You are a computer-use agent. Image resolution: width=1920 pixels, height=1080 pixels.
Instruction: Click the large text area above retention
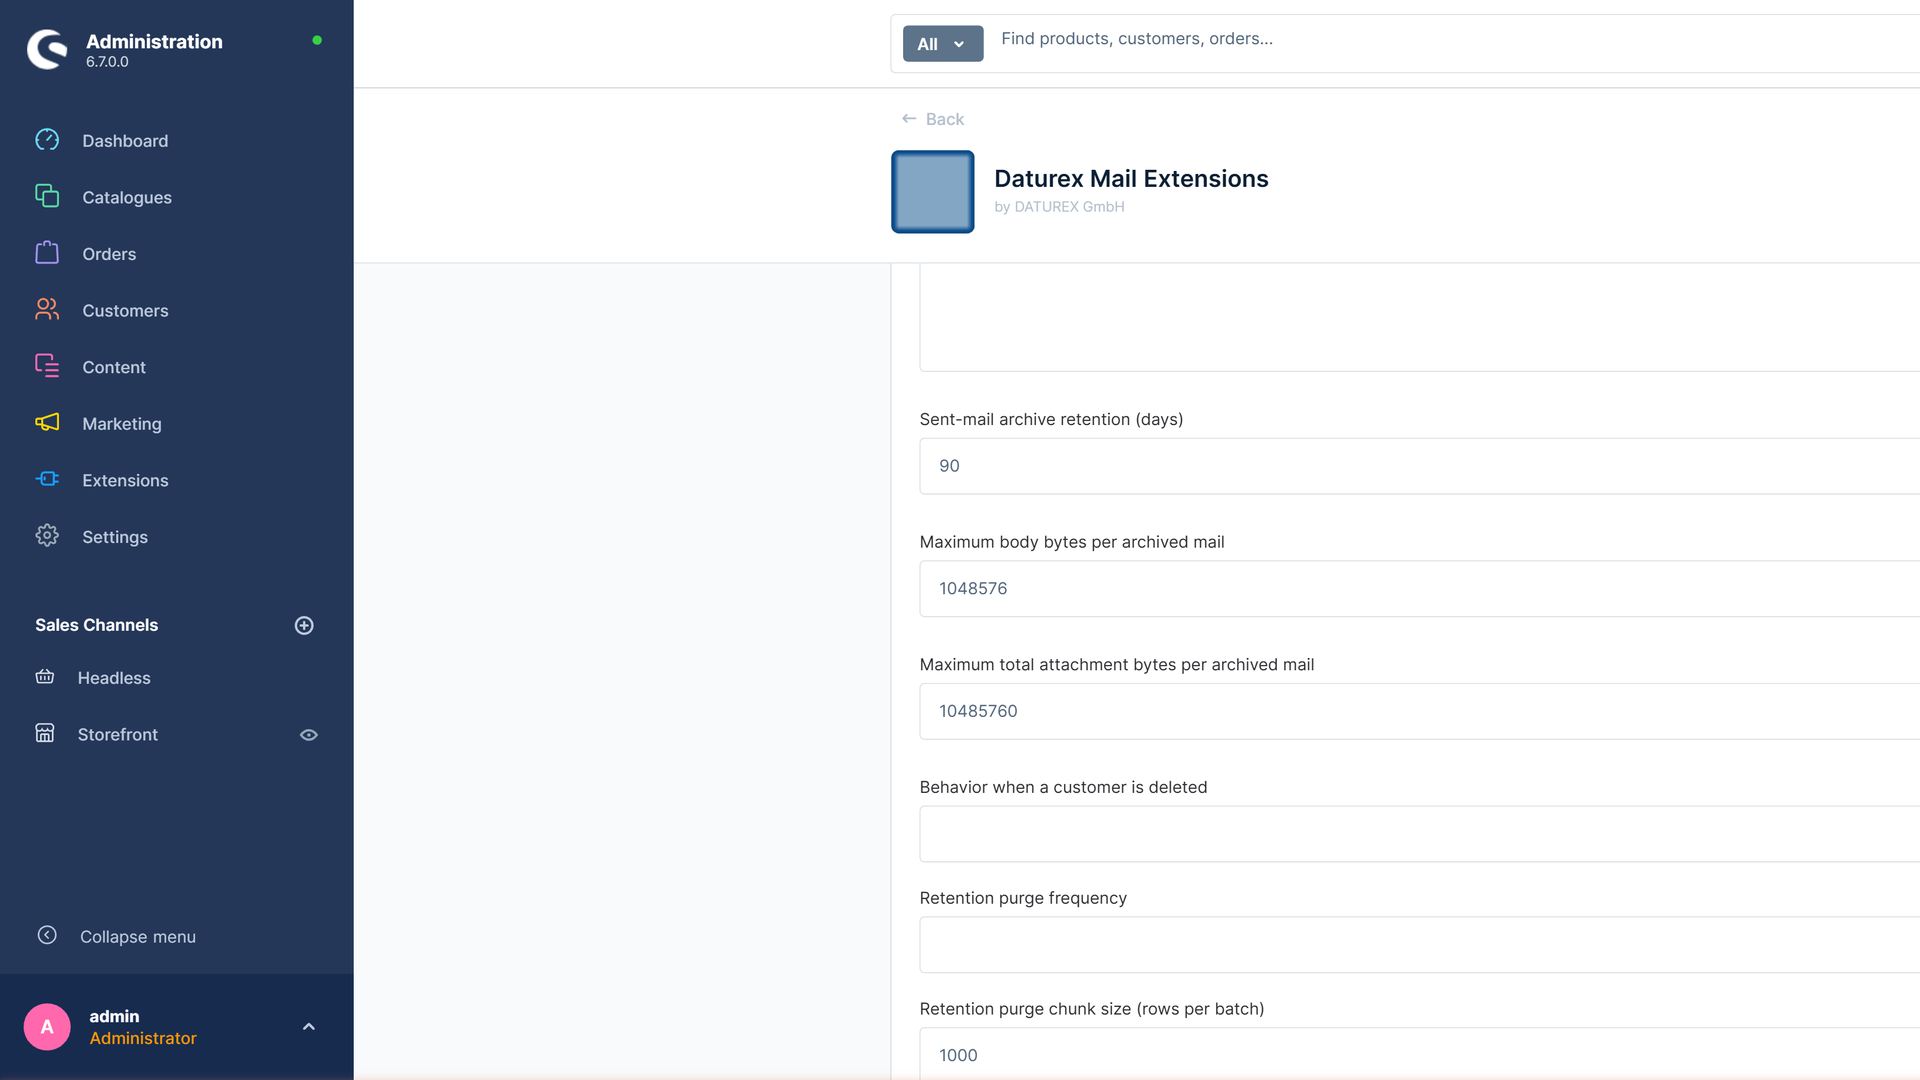tap(1420, 318)
